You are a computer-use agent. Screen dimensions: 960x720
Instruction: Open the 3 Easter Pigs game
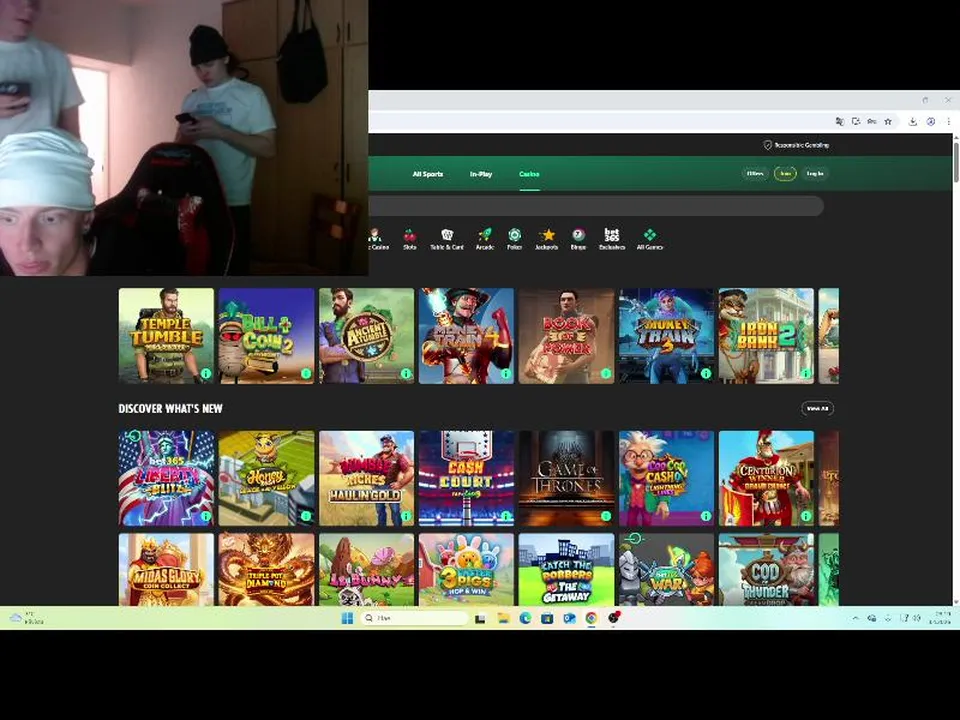click(x=466, y=569)
